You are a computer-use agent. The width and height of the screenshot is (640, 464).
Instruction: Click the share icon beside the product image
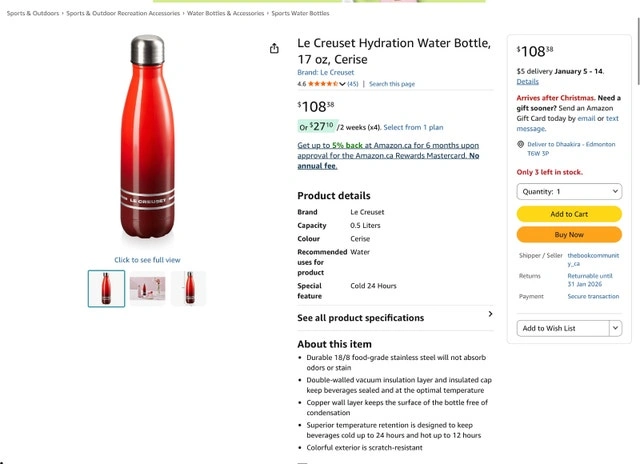(274, 49)
